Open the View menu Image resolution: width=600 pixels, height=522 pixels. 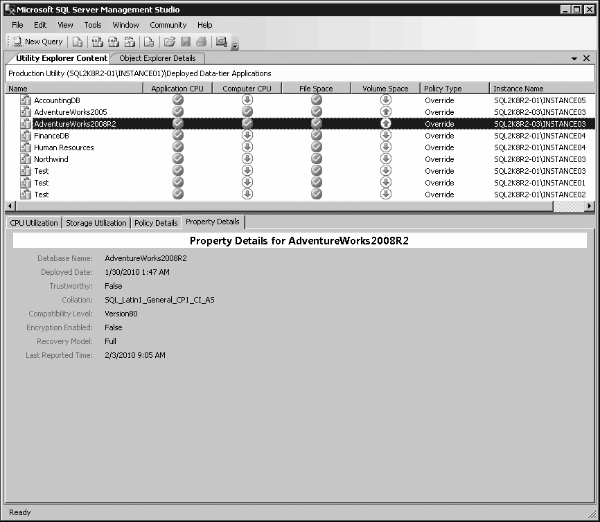pos(65,25)
